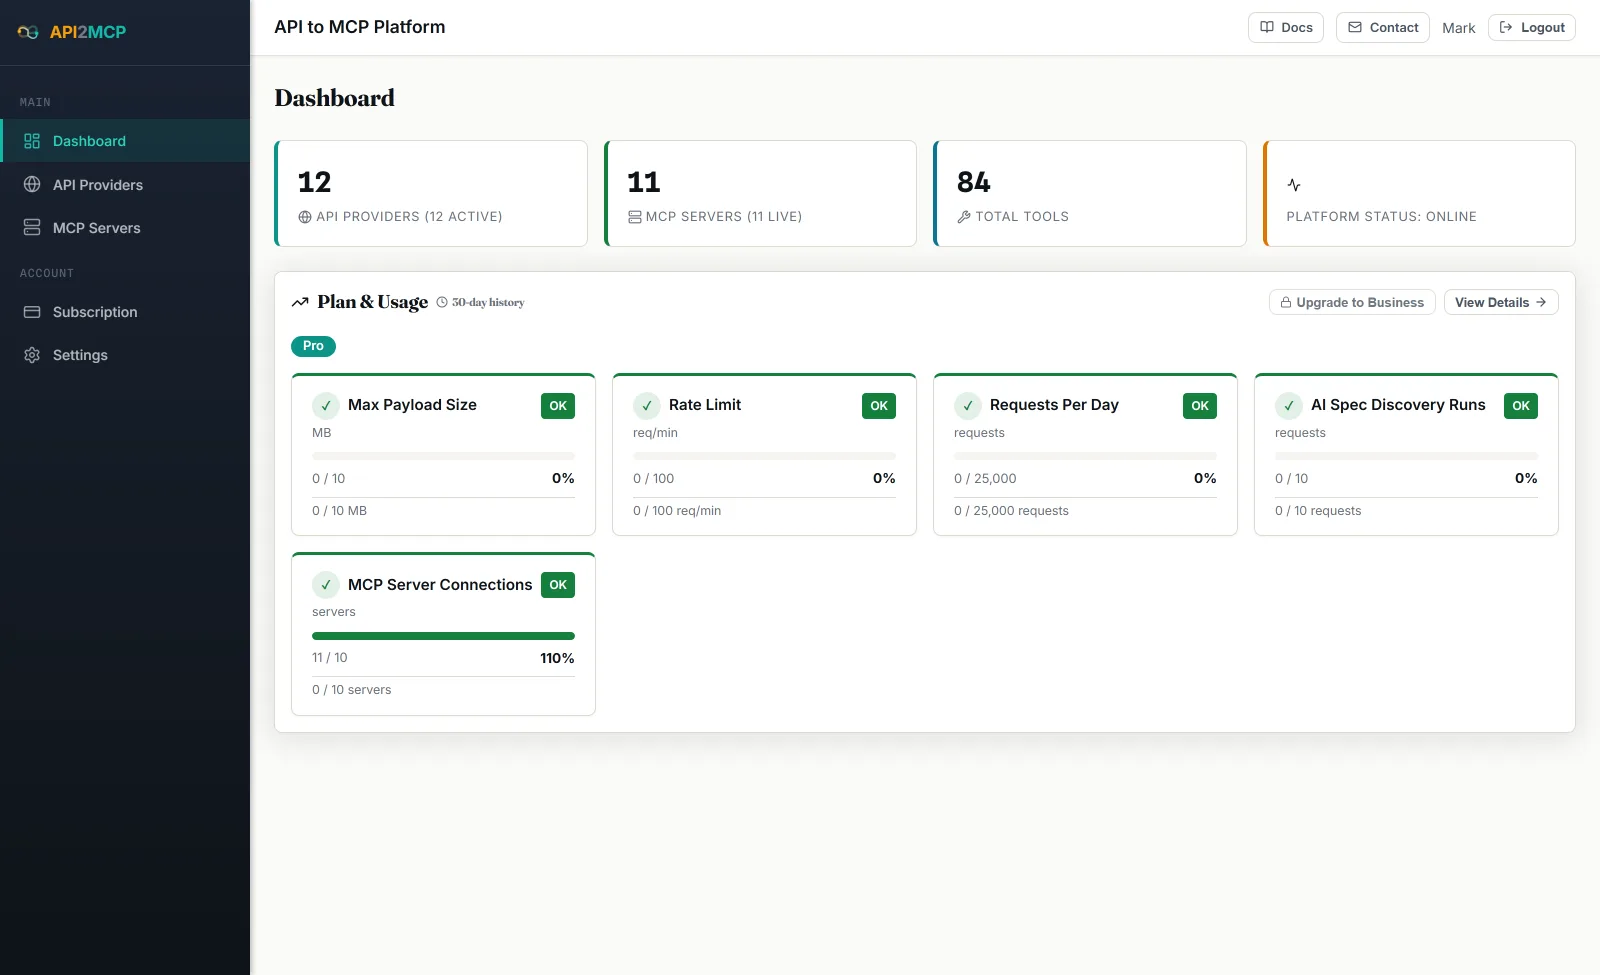Click the MCP Servers stack icon
This screenshot has width=1600, height=975.
pos(32,228)
